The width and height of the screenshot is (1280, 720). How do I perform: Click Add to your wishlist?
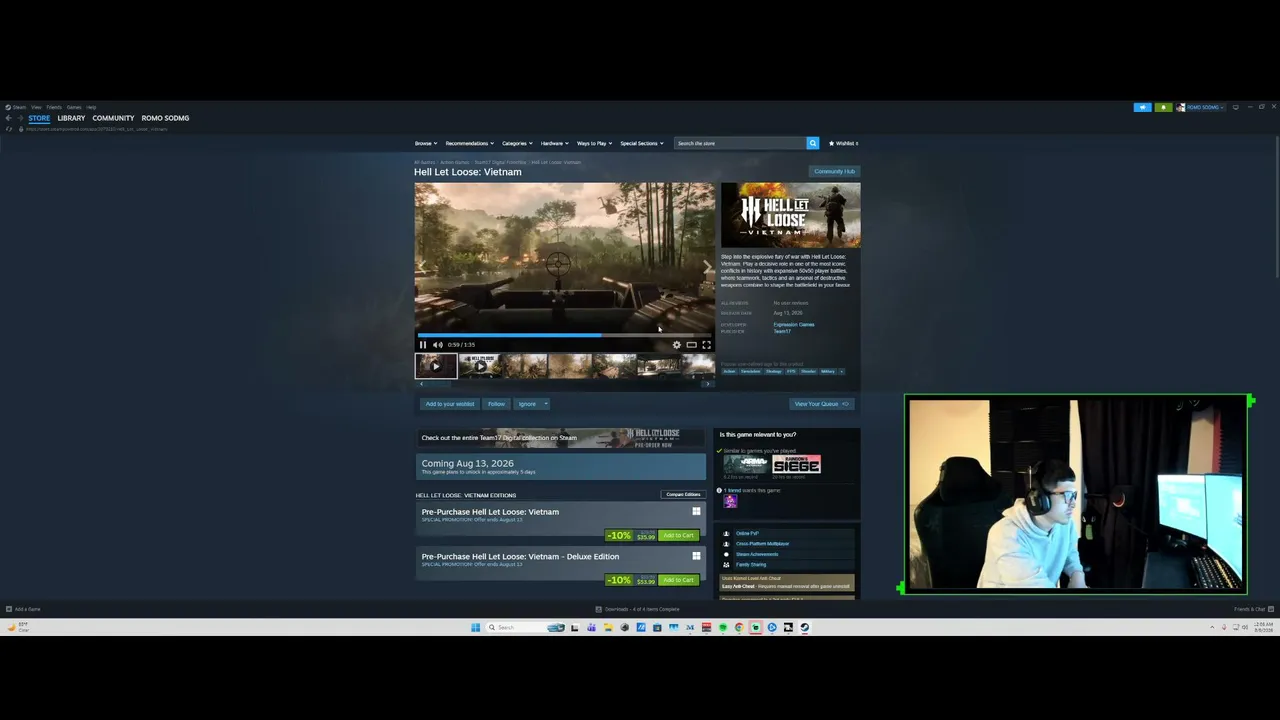pos(450,404)
